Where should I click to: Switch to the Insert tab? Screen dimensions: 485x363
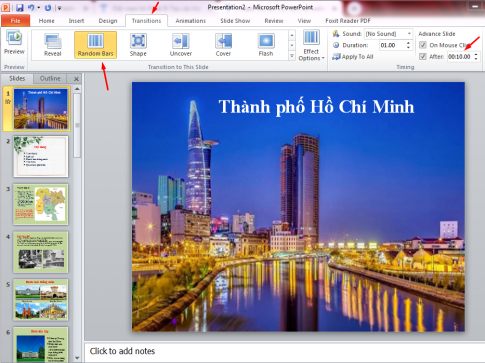[76, 21]
